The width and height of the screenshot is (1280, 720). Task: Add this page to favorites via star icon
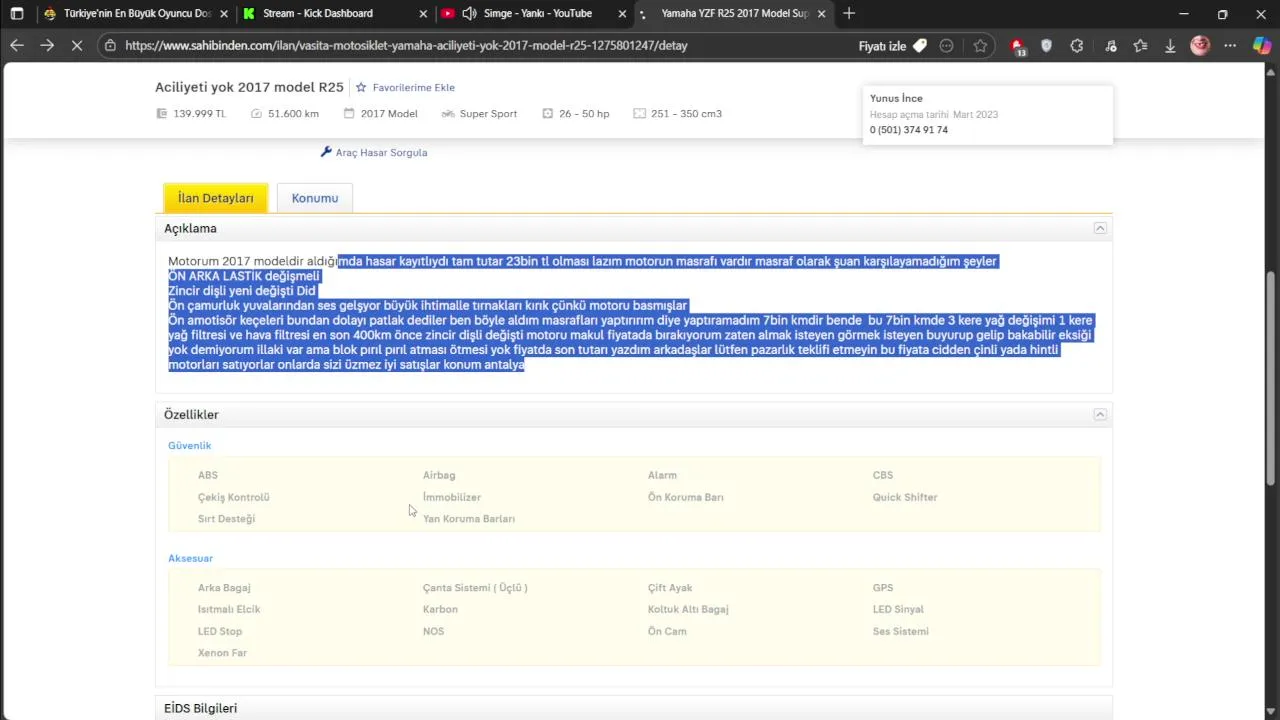pyautogui.click(x=980, y=45)
